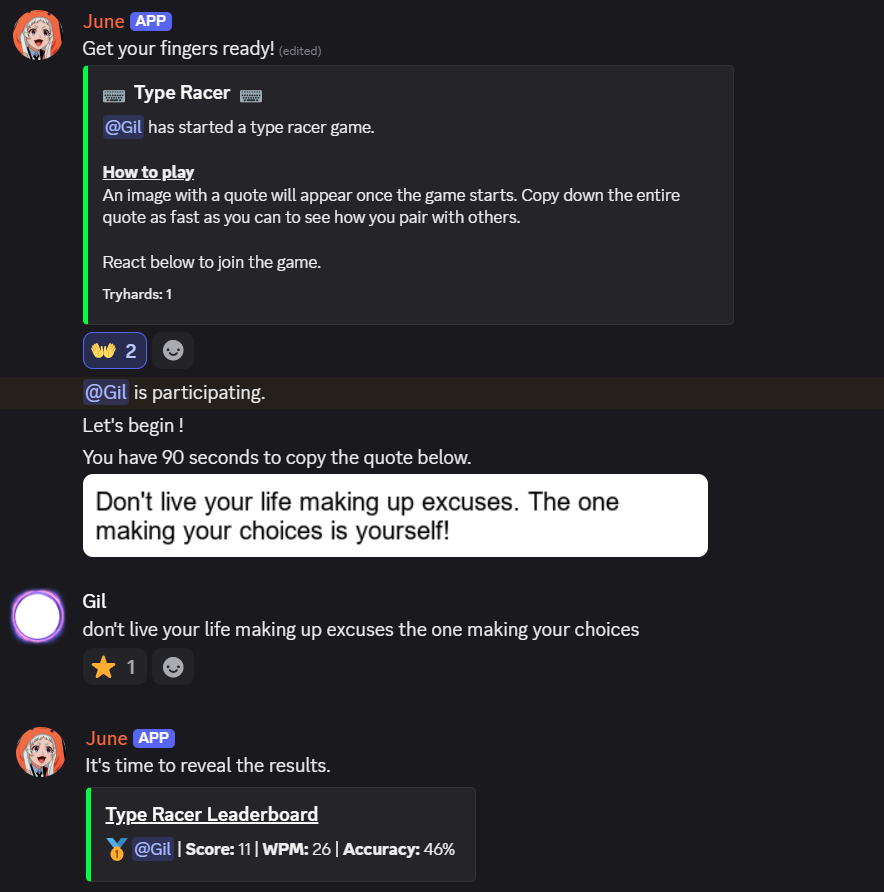Toggle the clapping hands reaction
Image resolution: width=884 pixels, height=892 pixels.
pyautogui.click(x=115, y=351)
